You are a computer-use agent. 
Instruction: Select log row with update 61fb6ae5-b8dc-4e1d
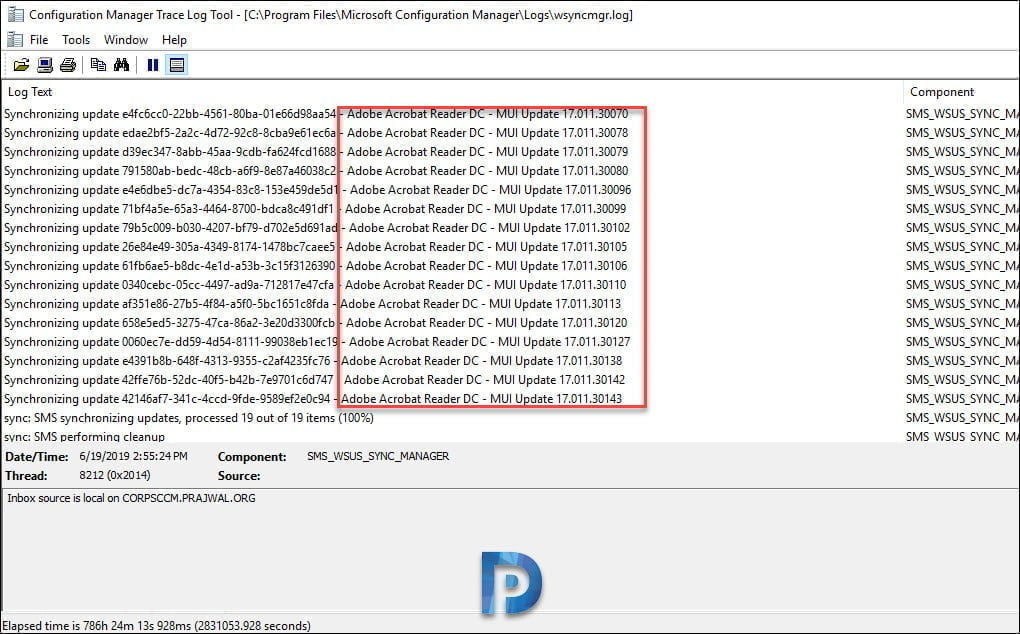coord(510,266)
